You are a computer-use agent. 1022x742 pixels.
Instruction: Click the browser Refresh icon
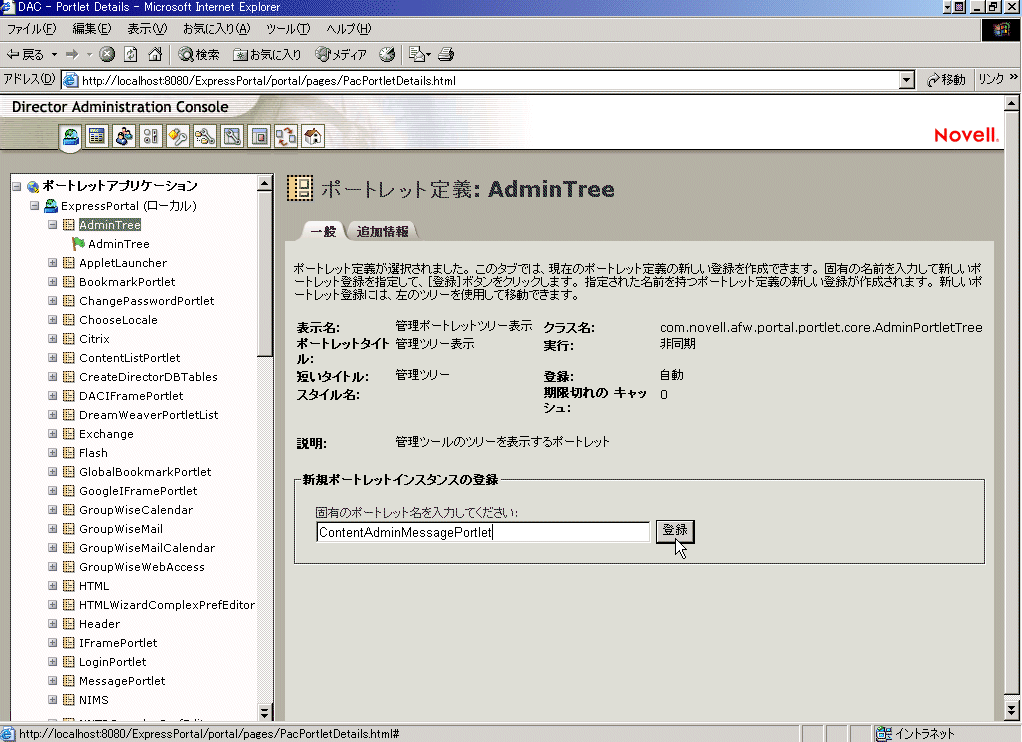(130, 54)
